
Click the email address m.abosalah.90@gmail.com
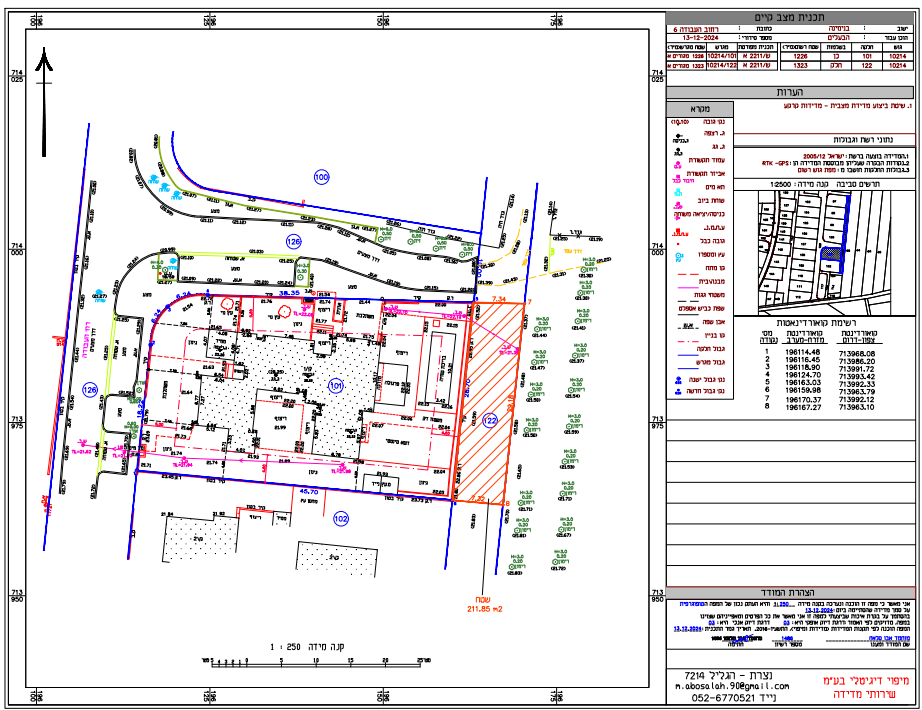(x=731, y=686)
